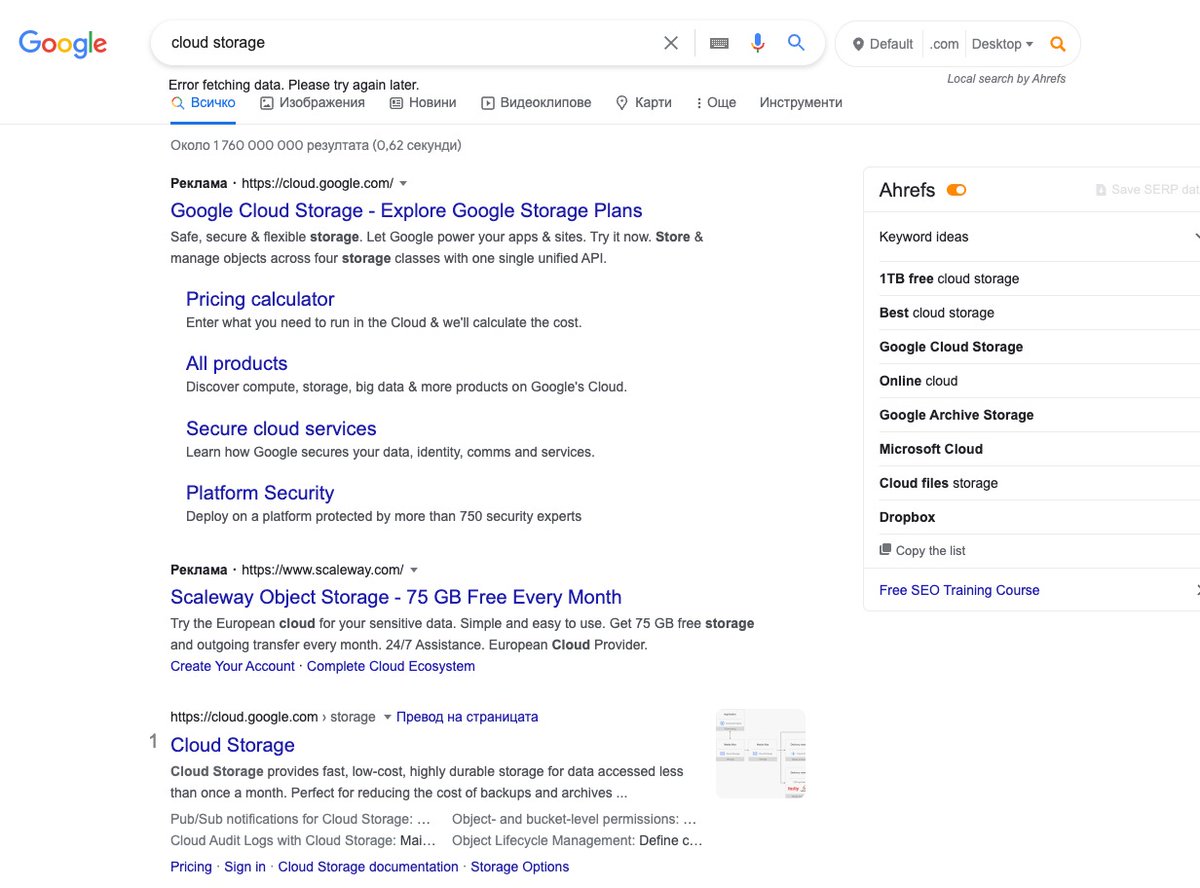This screenshot has height=888, width=1200.
Task: Switch to the Видеоклипове tab
Action: (536, 102)
